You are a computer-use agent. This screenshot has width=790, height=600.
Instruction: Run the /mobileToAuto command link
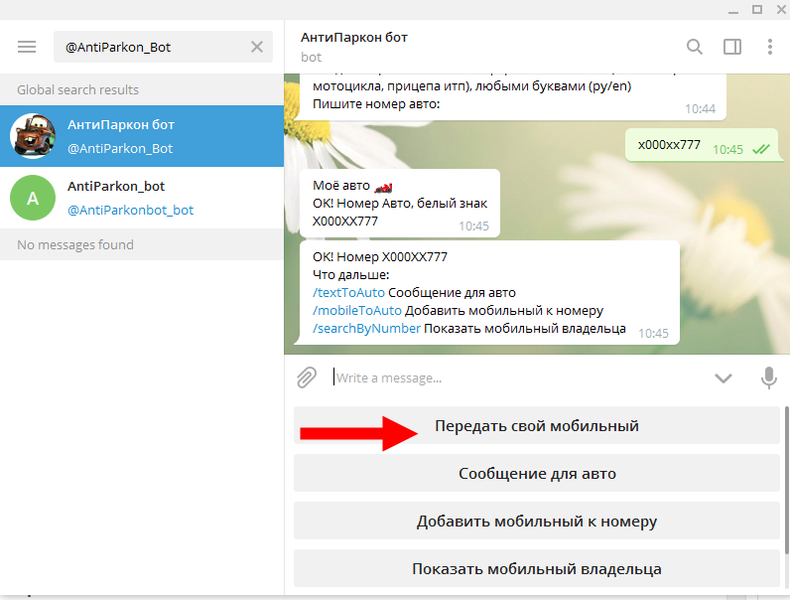357,310
